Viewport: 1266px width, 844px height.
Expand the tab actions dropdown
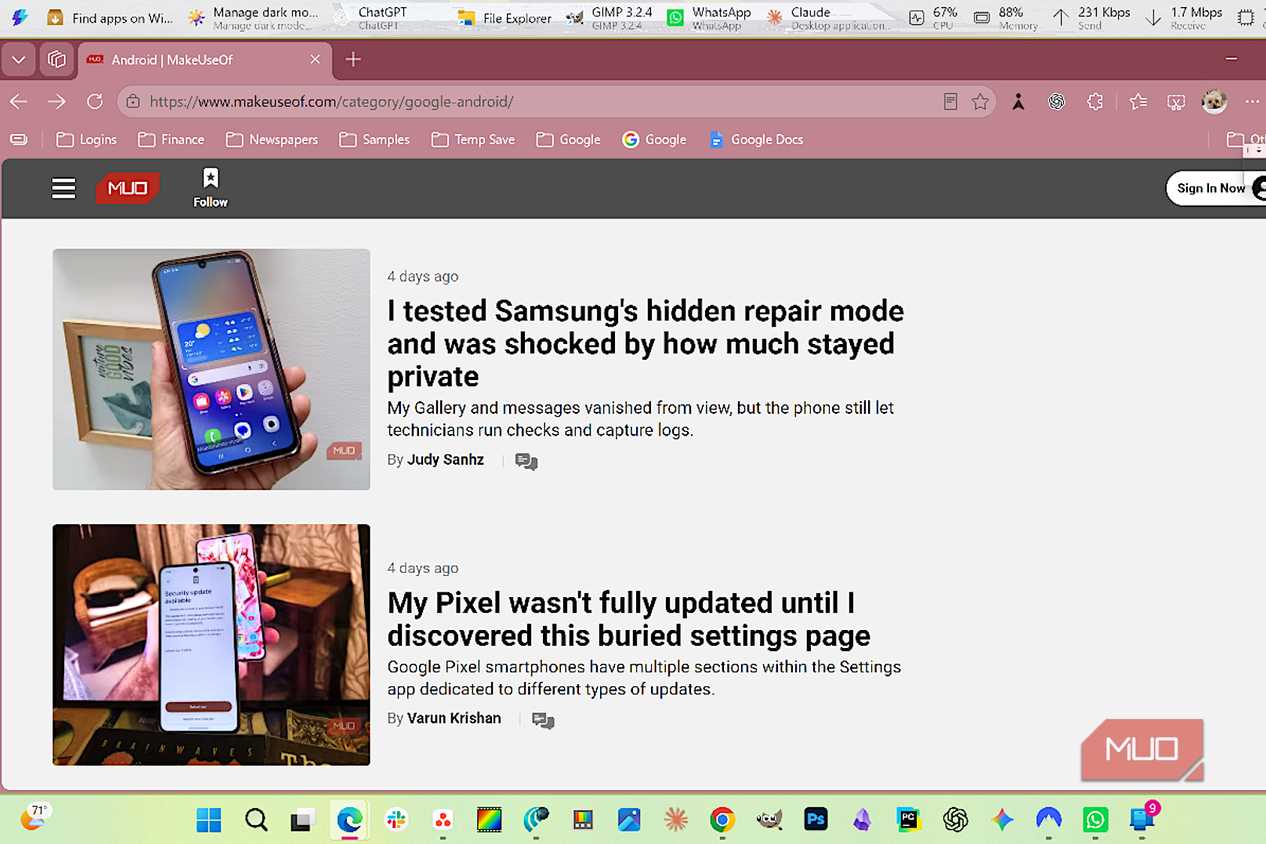[18, 60]
